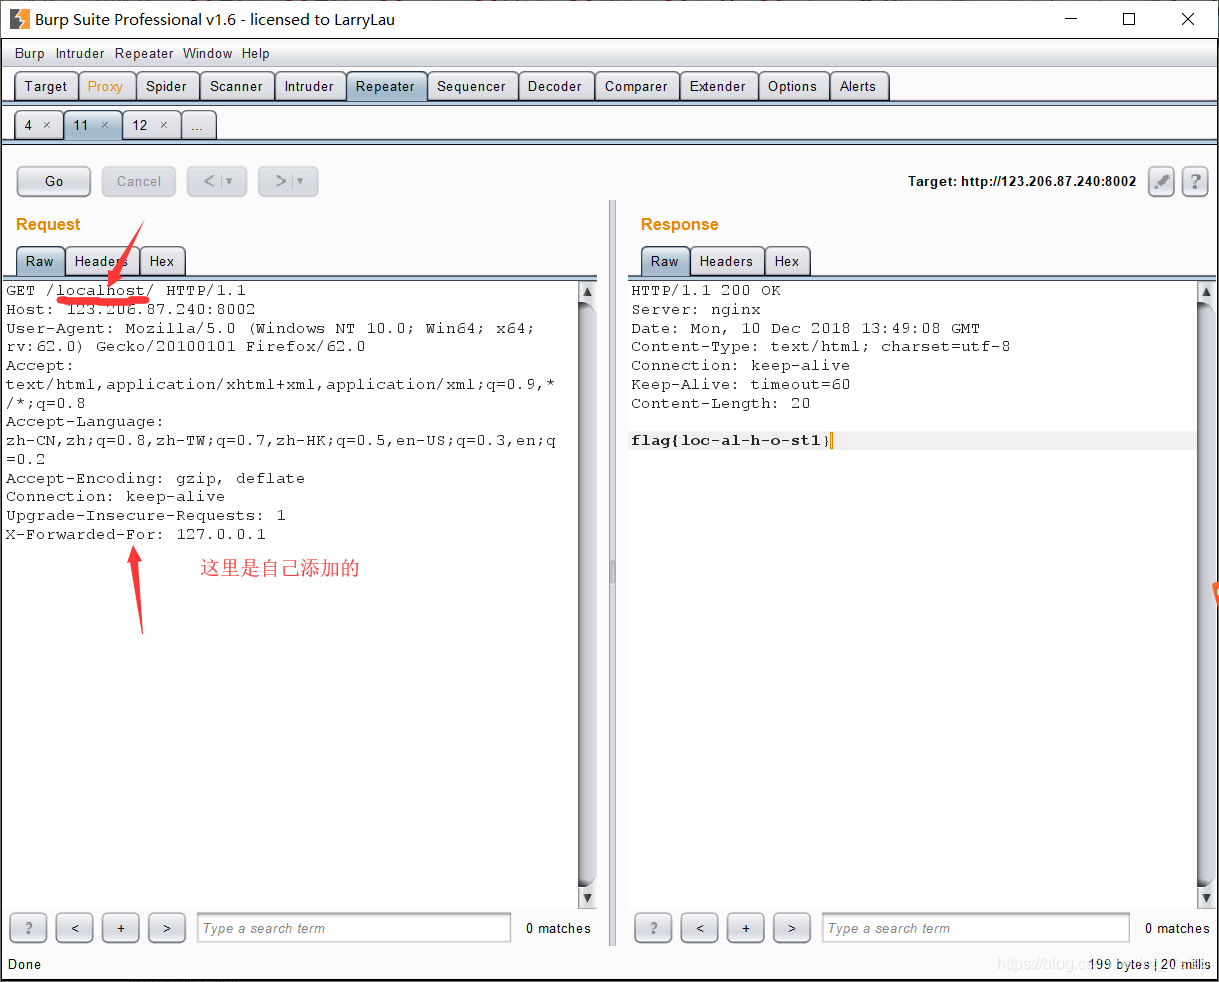Show the Response Hex view tab
The width and height of the screenshot is (1219, 982).
pos(787,261)
